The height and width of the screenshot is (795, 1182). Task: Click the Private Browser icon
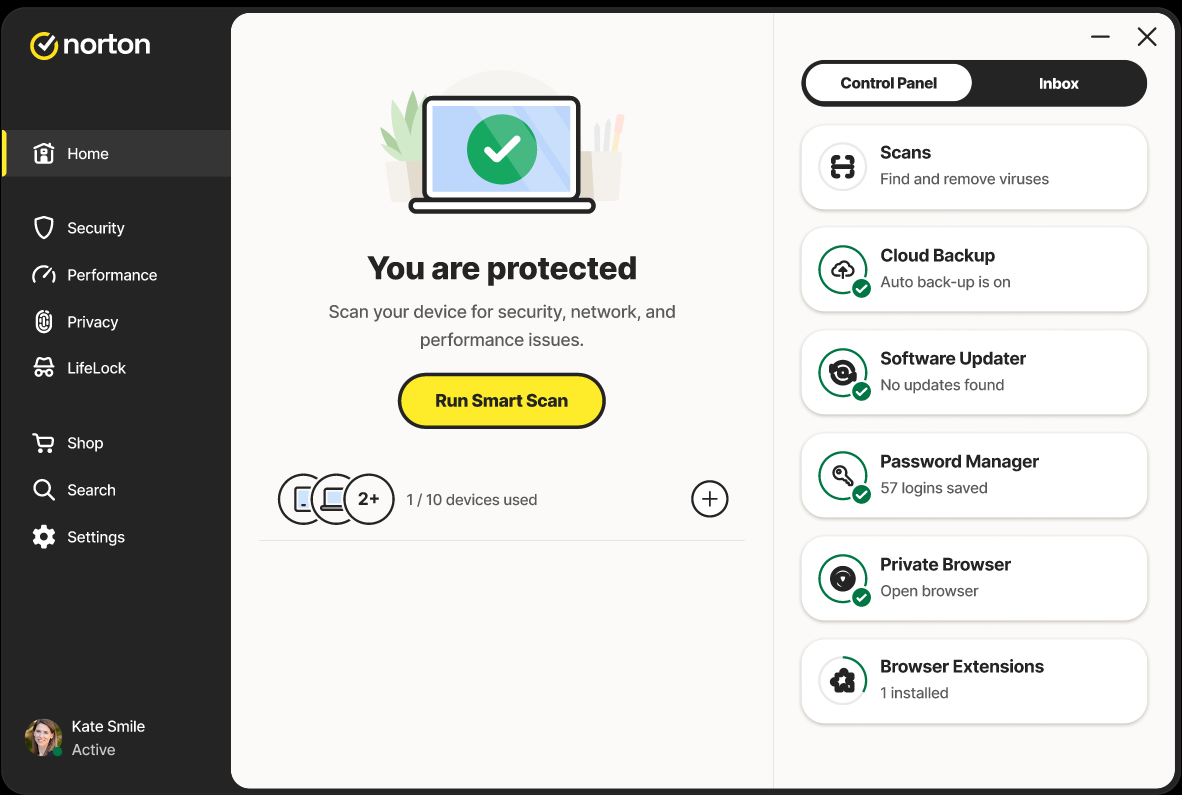point(843,579)
